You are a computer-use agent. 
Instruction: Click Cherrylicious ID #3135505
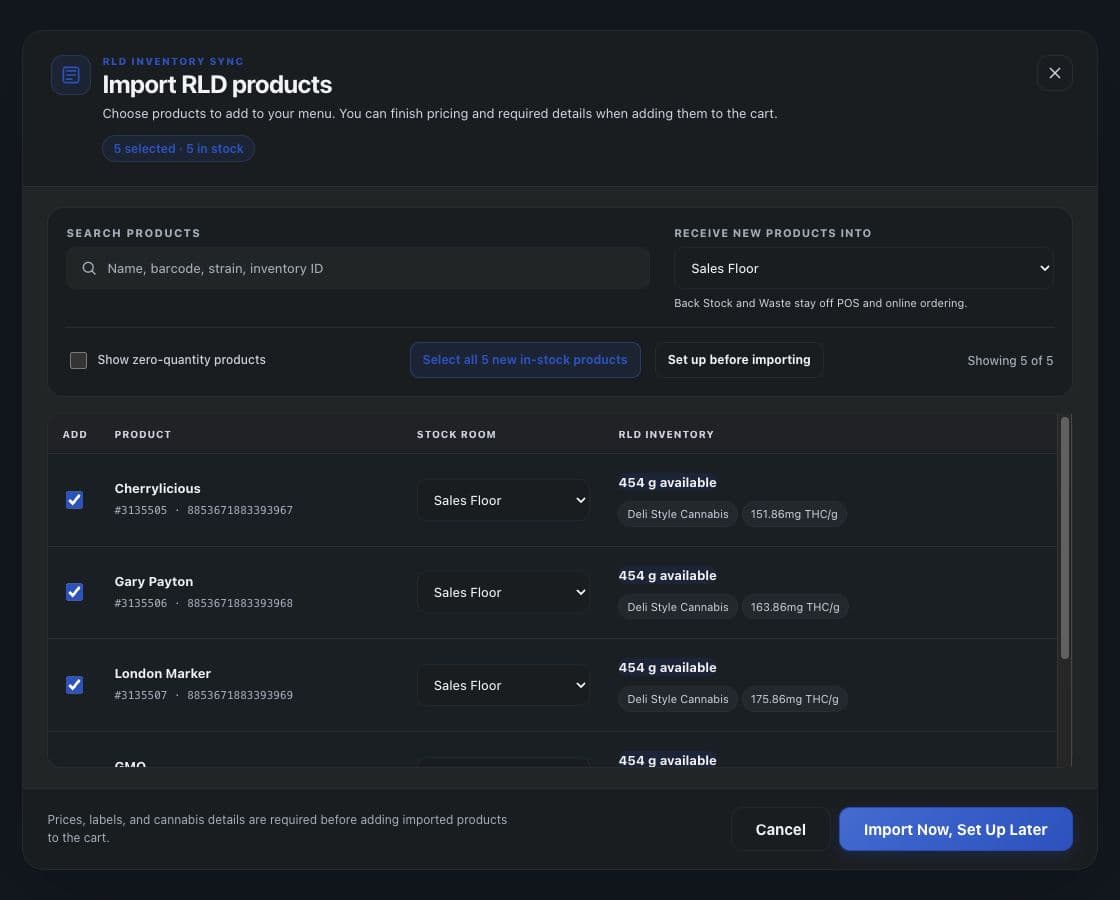pyautogui.click(x=141, y=510)
